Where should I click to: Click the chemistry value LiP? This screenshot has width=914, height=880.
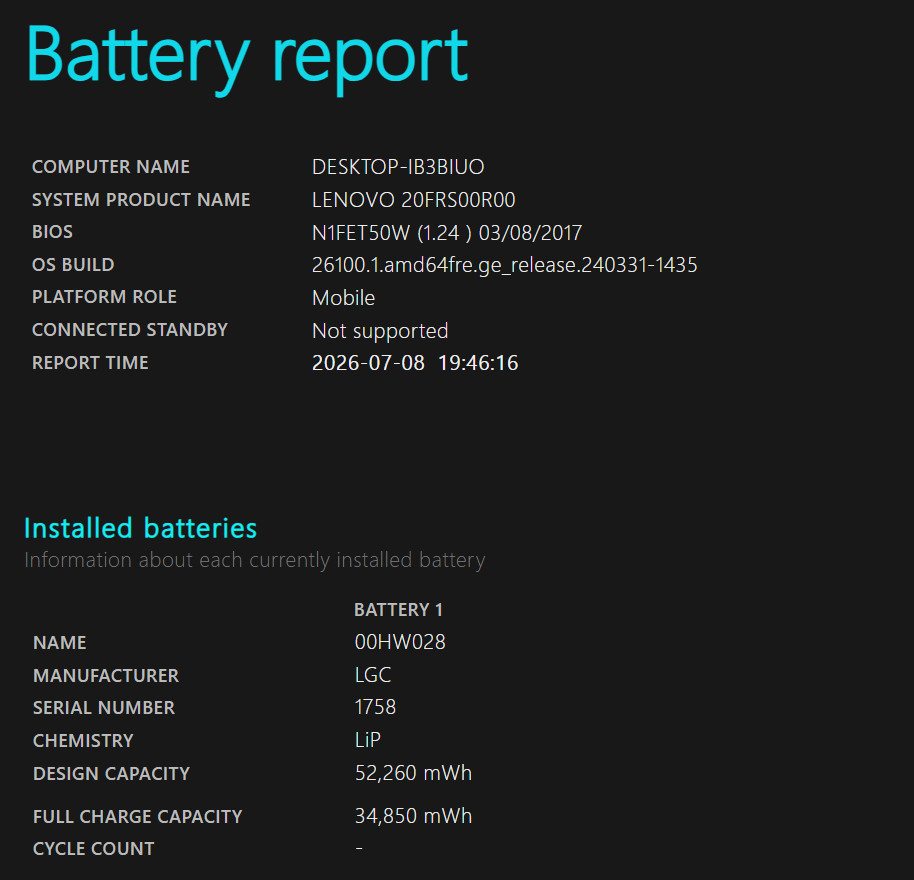[x=368, y=740]
